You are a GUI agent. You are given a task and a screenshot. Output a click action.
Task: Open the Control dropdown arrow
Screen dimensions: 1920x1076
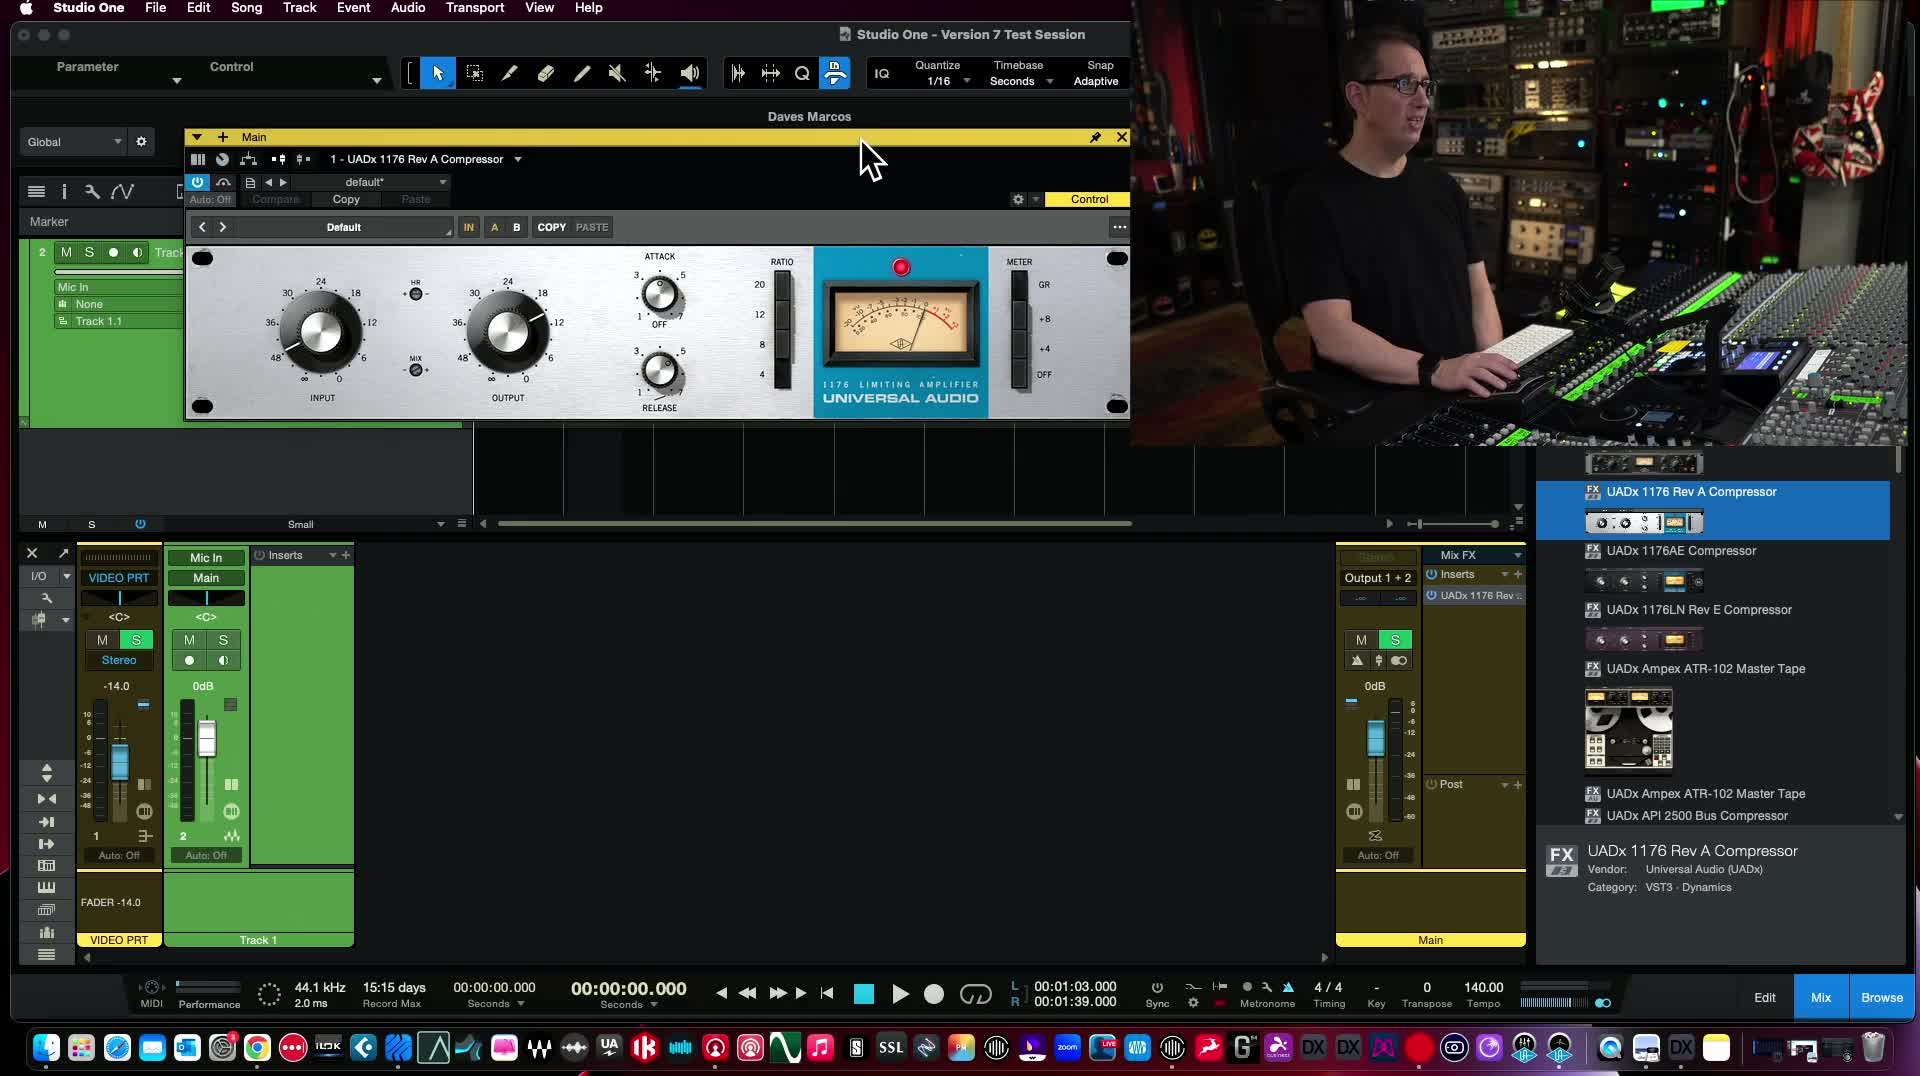pos(377,80)
